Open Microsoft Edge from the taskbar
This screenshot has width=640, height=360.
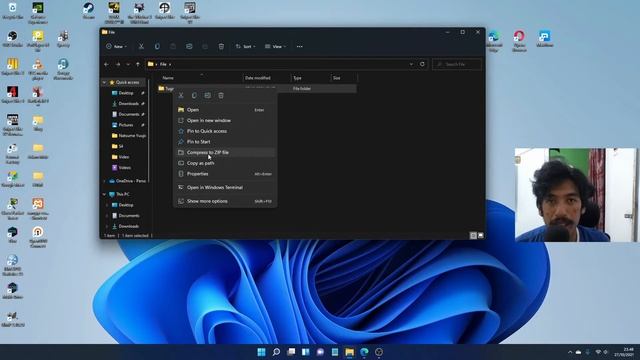364,352
